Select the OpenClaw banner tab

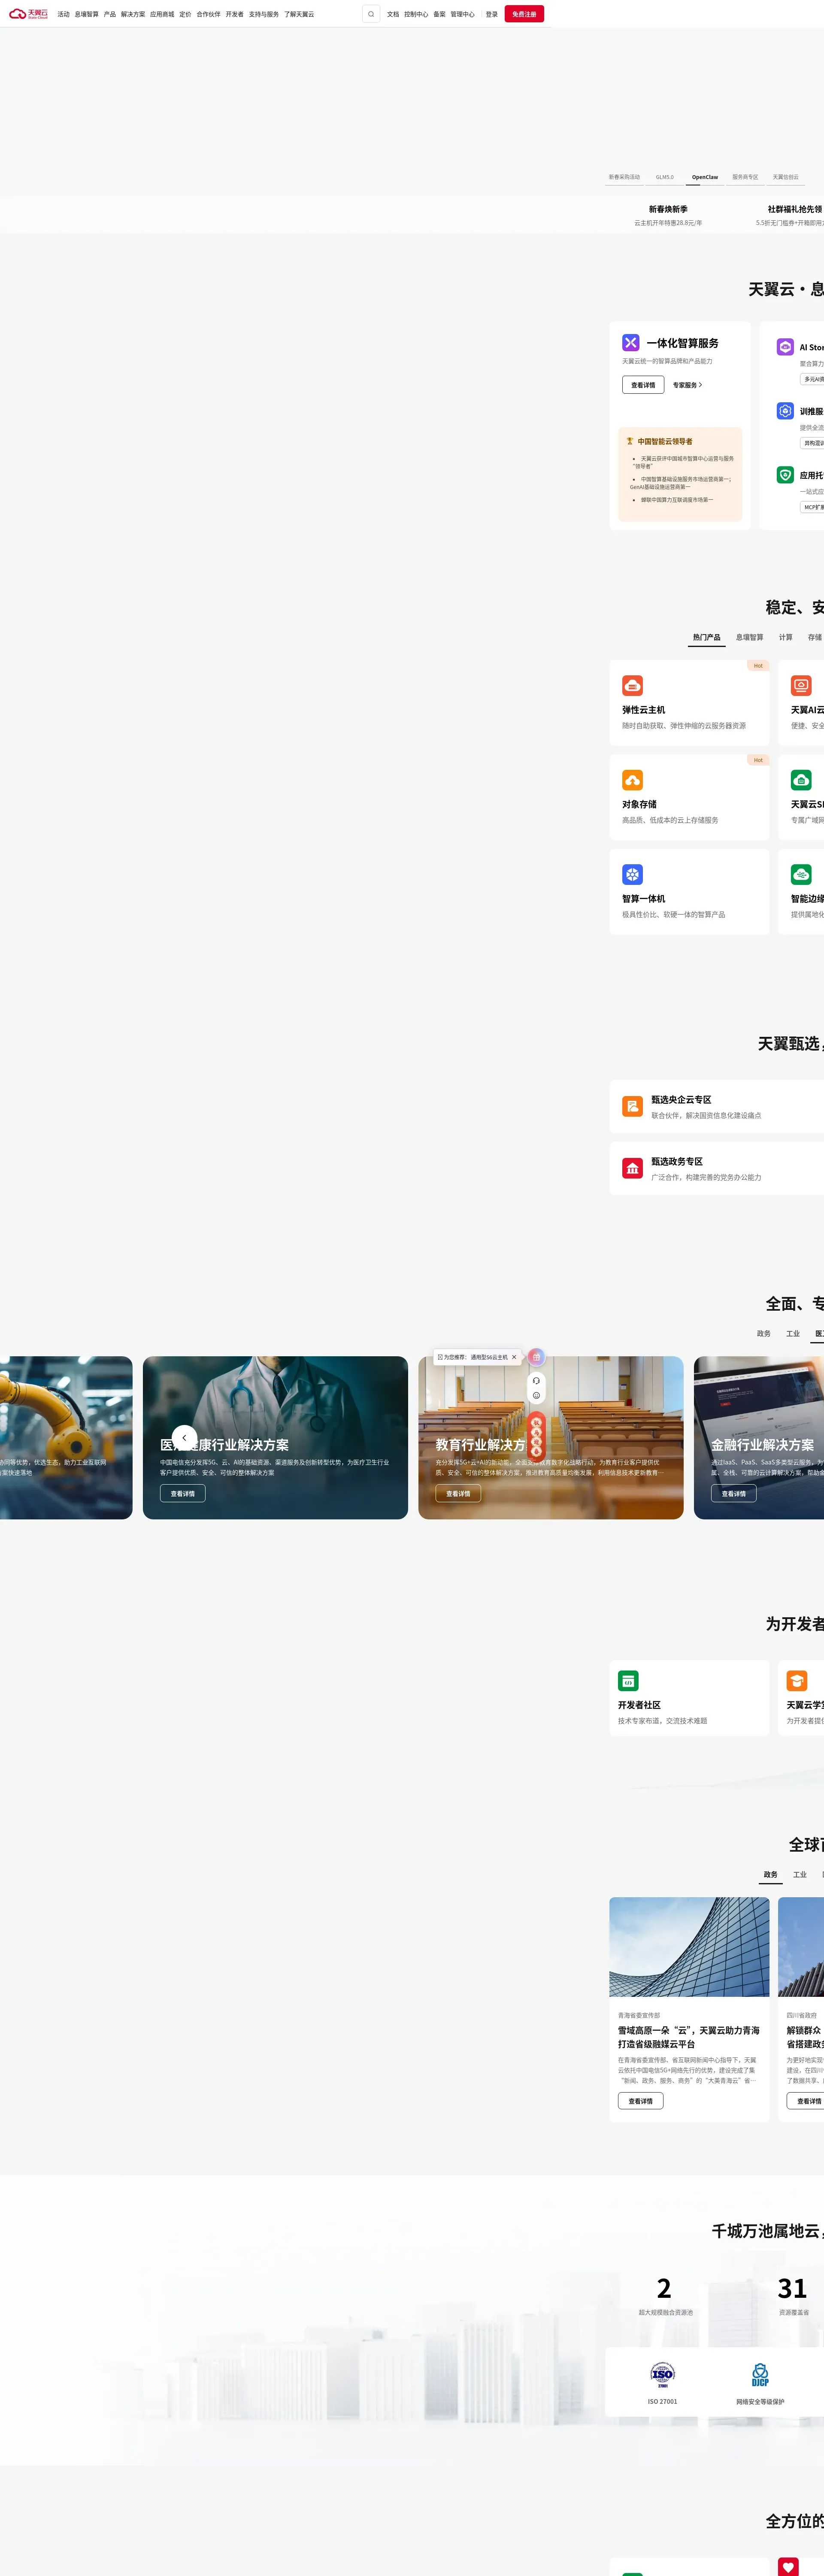(x=705, y=177)
